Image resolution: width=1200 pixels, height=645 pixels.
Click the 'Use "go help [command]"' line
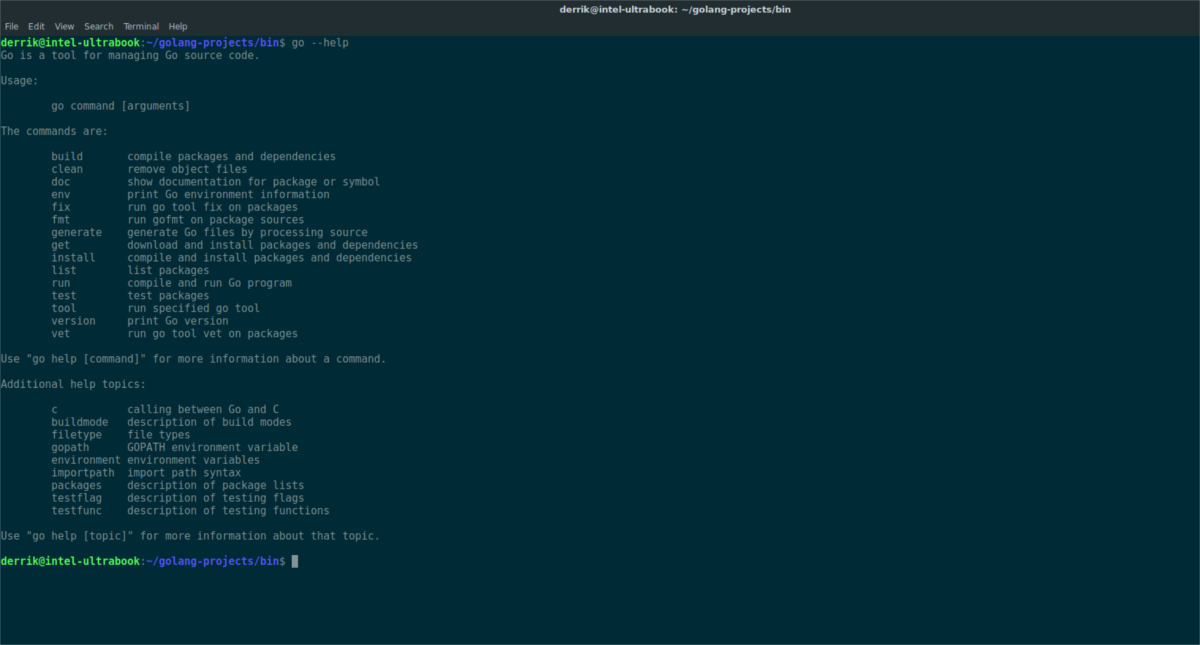pos(193,359)
